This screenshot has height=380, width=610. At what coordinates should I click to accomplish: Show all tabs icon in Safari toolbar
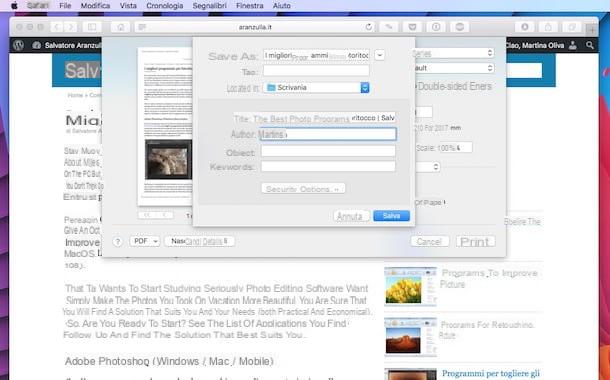572,27
